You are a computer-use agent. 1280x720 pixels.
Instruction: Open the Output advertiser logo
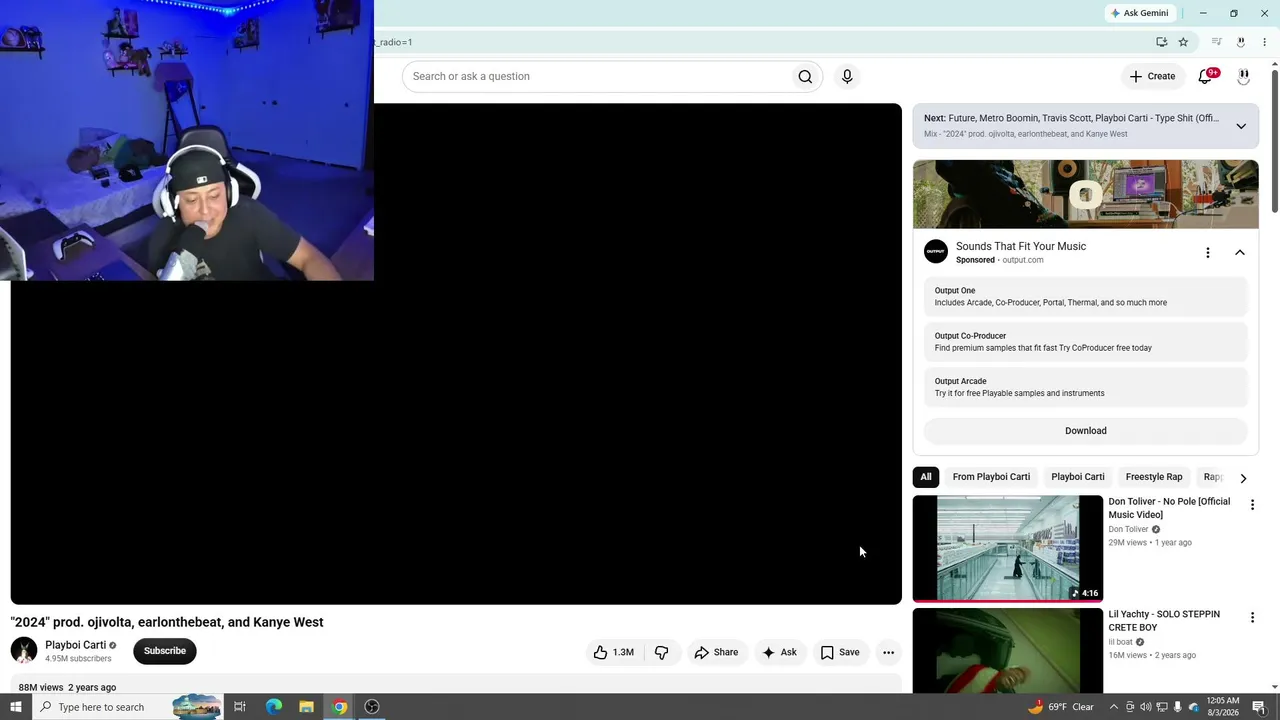pyautogui.click(x=936, y=252)
